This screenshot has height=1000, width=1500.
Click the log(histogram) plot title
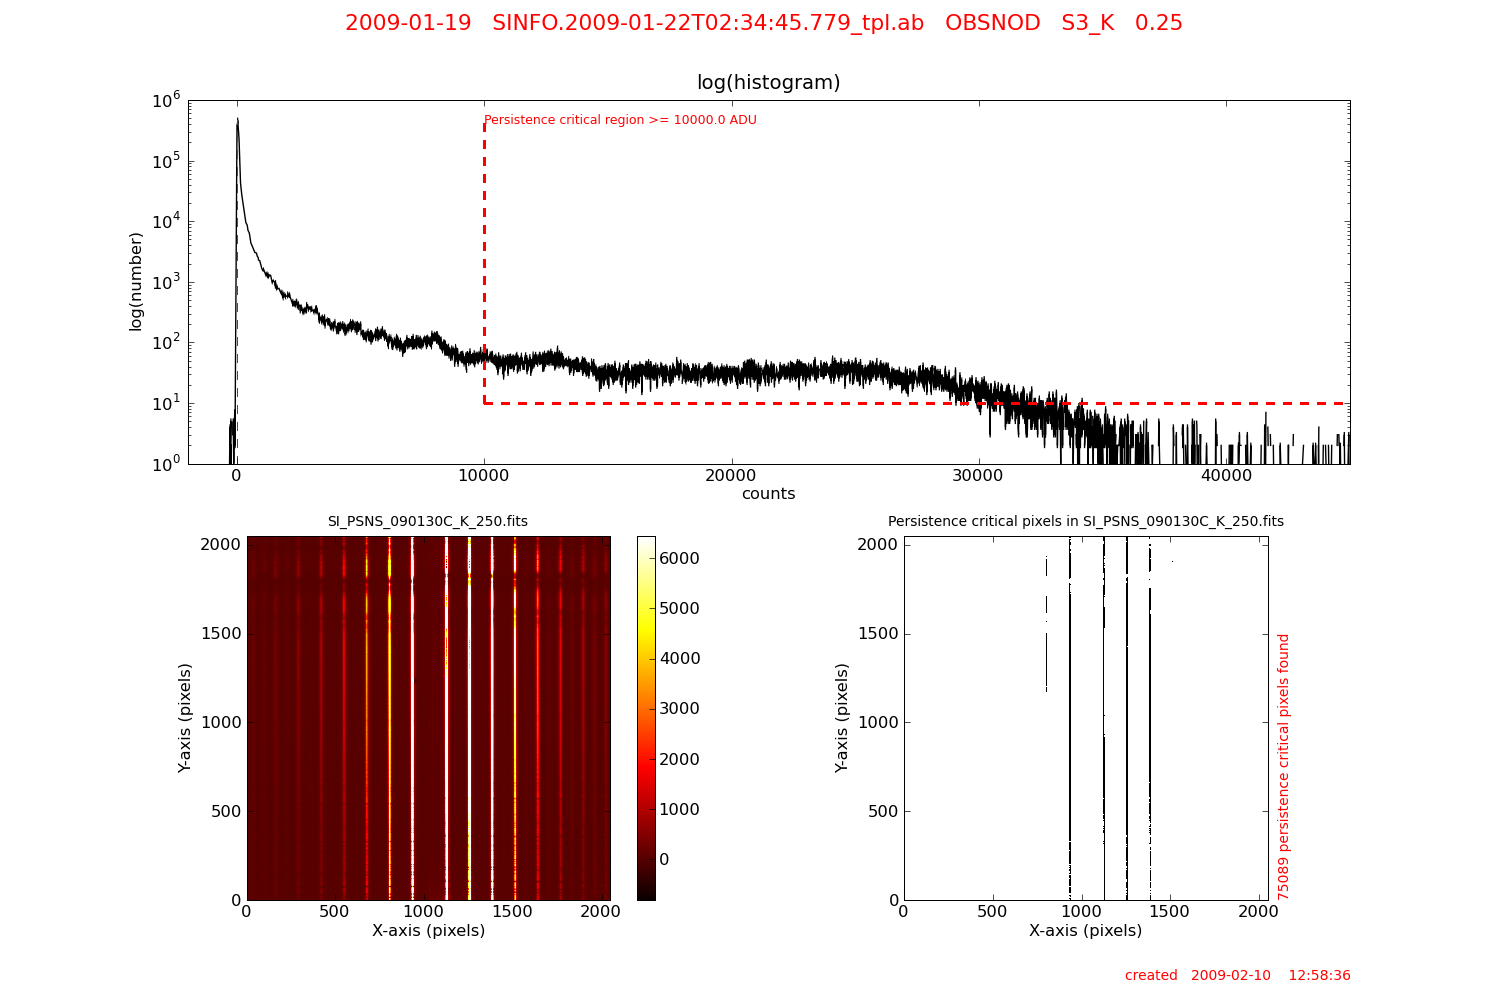(768, 83)
